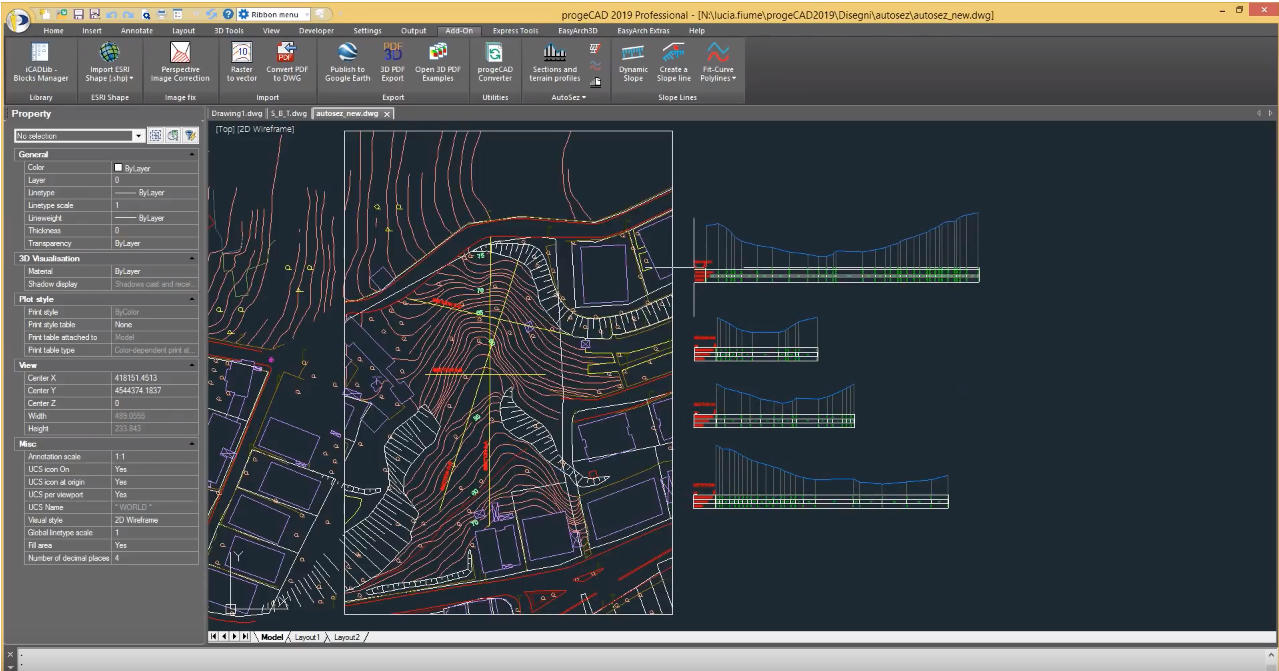
Task: Open the 3D Tools ribbon tab
Action: 229,31
